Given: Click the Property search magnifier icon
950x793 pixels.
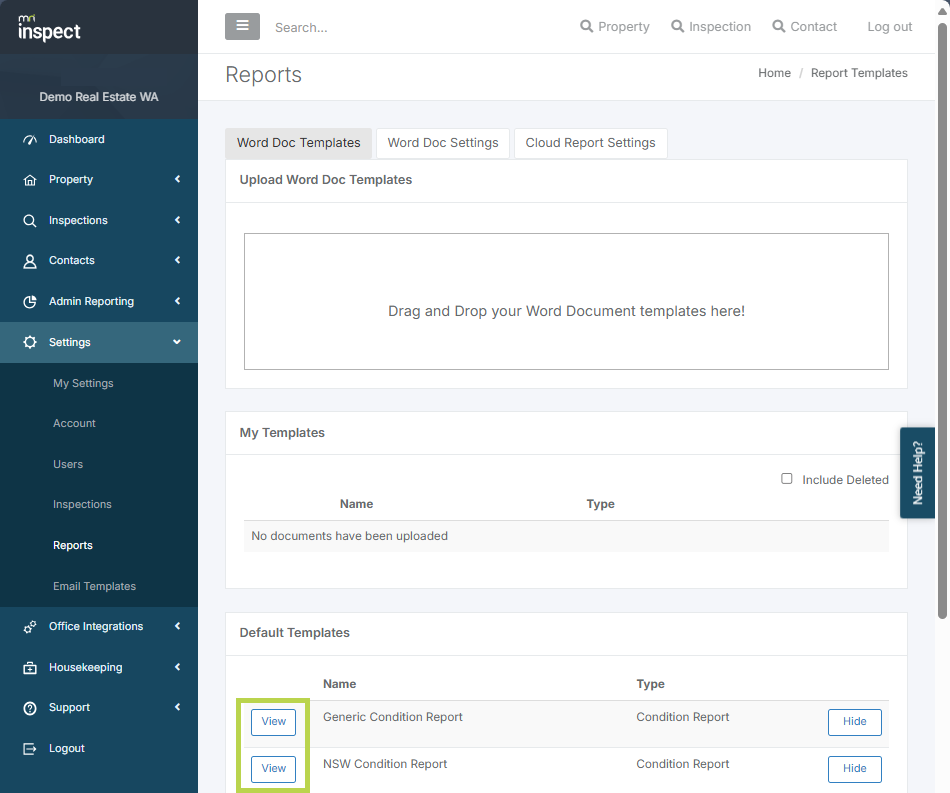Looking at the screenshot, I should click(x=586, y=26).
